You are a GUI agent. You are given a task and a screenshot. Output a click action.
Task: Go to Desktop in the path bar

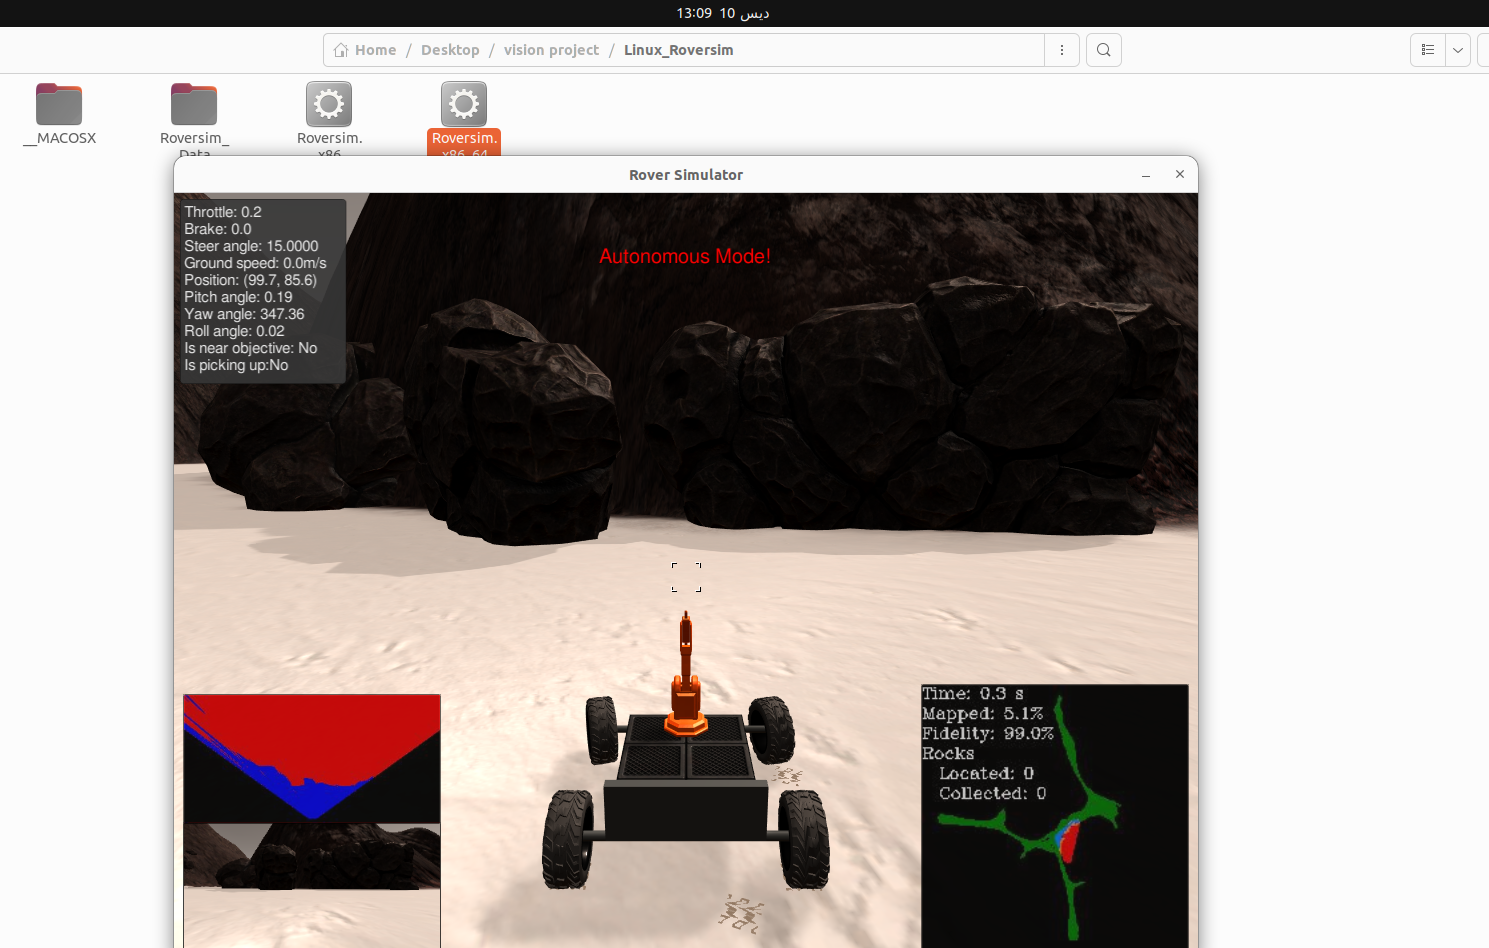click(x=450, y=50)
